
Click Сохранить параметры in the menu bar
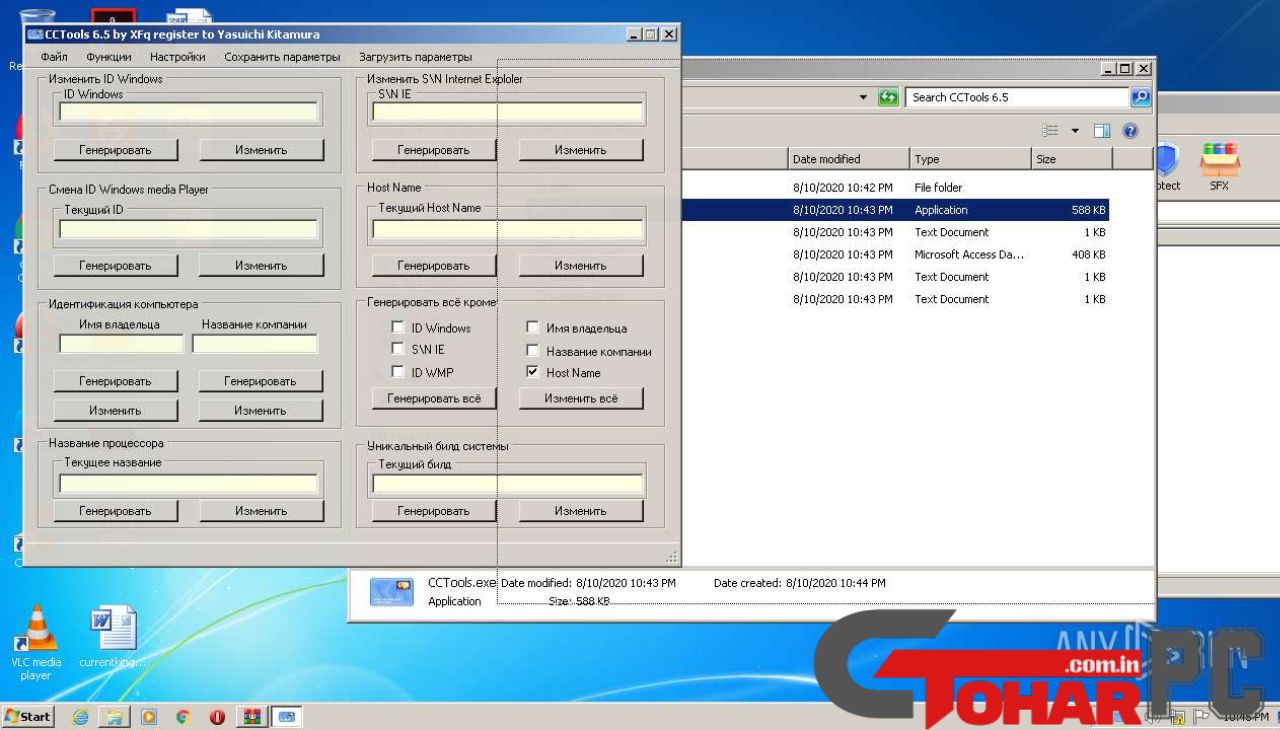point(282,57)
